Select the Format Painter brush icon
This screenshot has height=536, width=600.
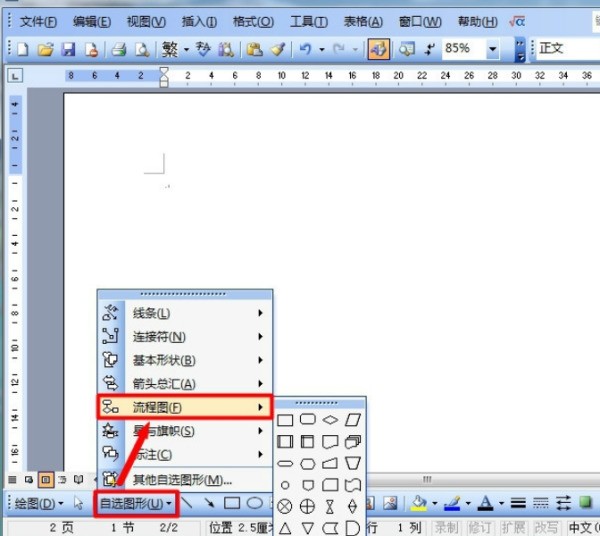coord(277,48)
